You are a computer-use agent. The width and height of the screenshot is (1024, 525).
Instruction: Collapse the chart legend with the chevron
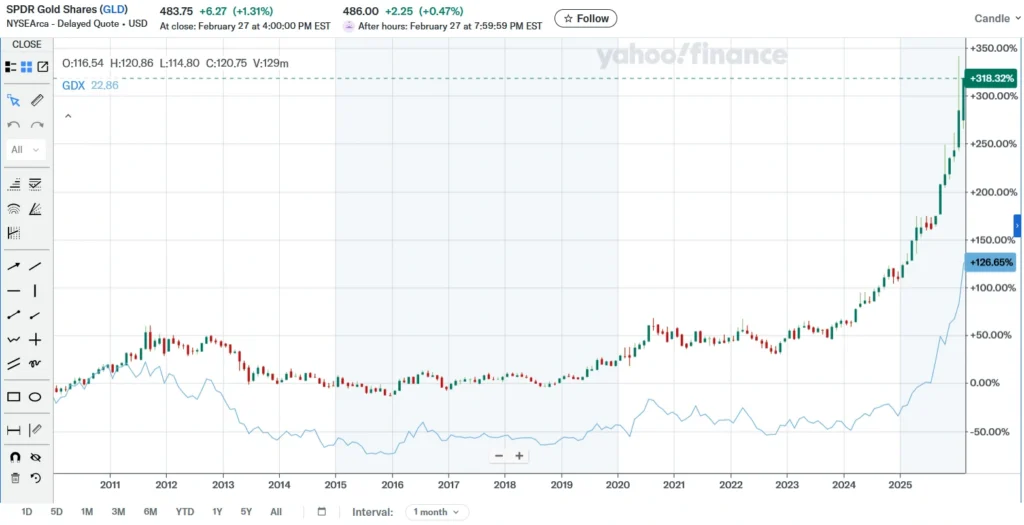coord(67,116)
